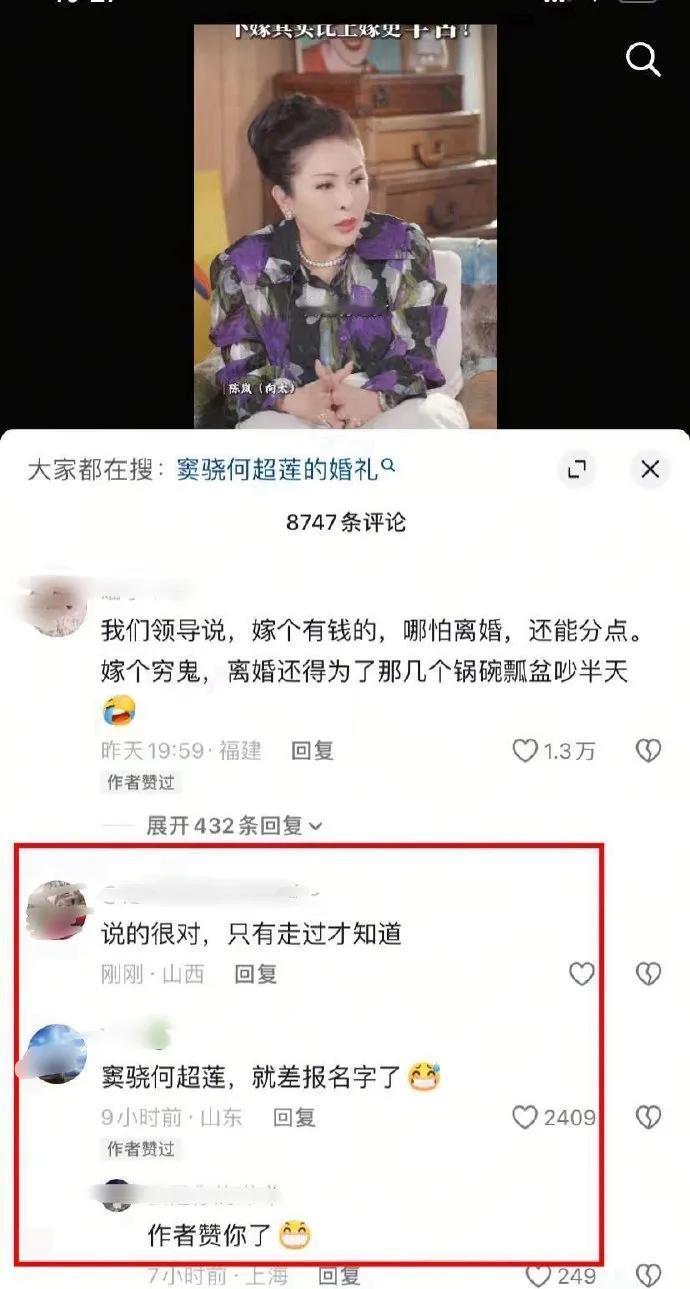The width and height of the screenshot is (690, 1289).
Task: Tap the video of the woman in purple
Action: point(344,227)
